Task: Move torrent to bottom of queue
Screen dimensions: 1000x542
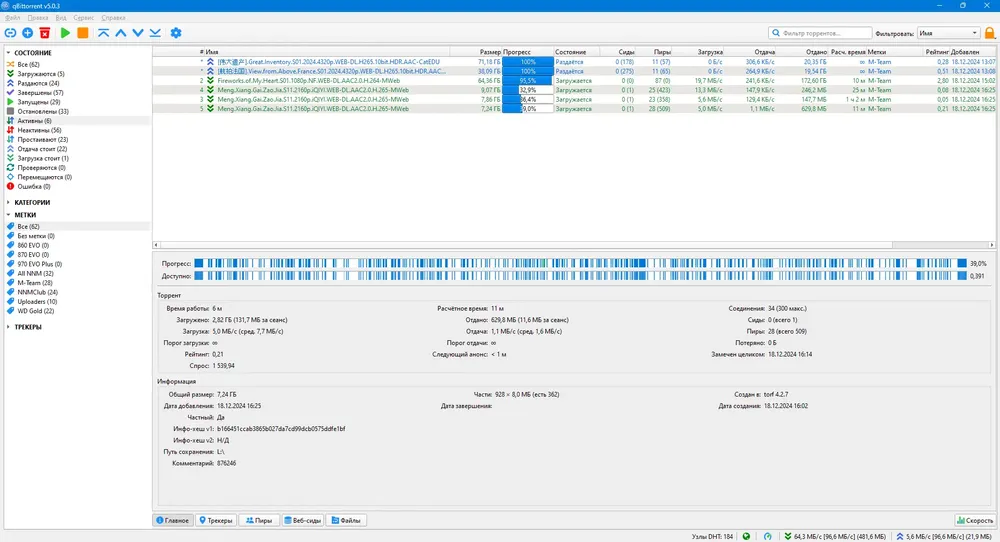Action: click(x=155, y=33)
